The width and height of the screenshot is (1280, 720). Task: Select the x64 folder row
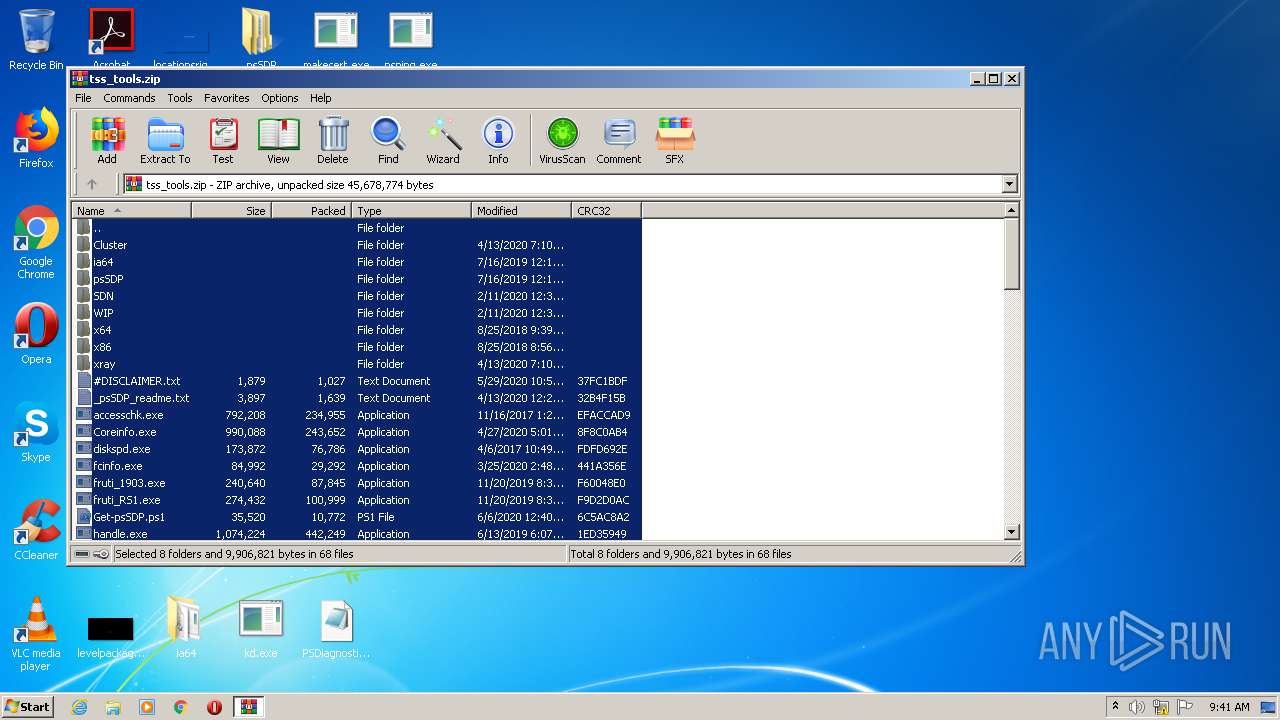(357, 330)
